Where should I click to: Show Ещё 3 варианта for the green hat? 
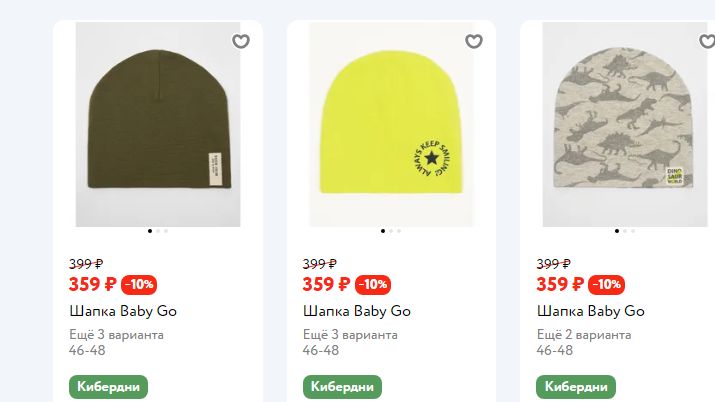coord(116,335)
